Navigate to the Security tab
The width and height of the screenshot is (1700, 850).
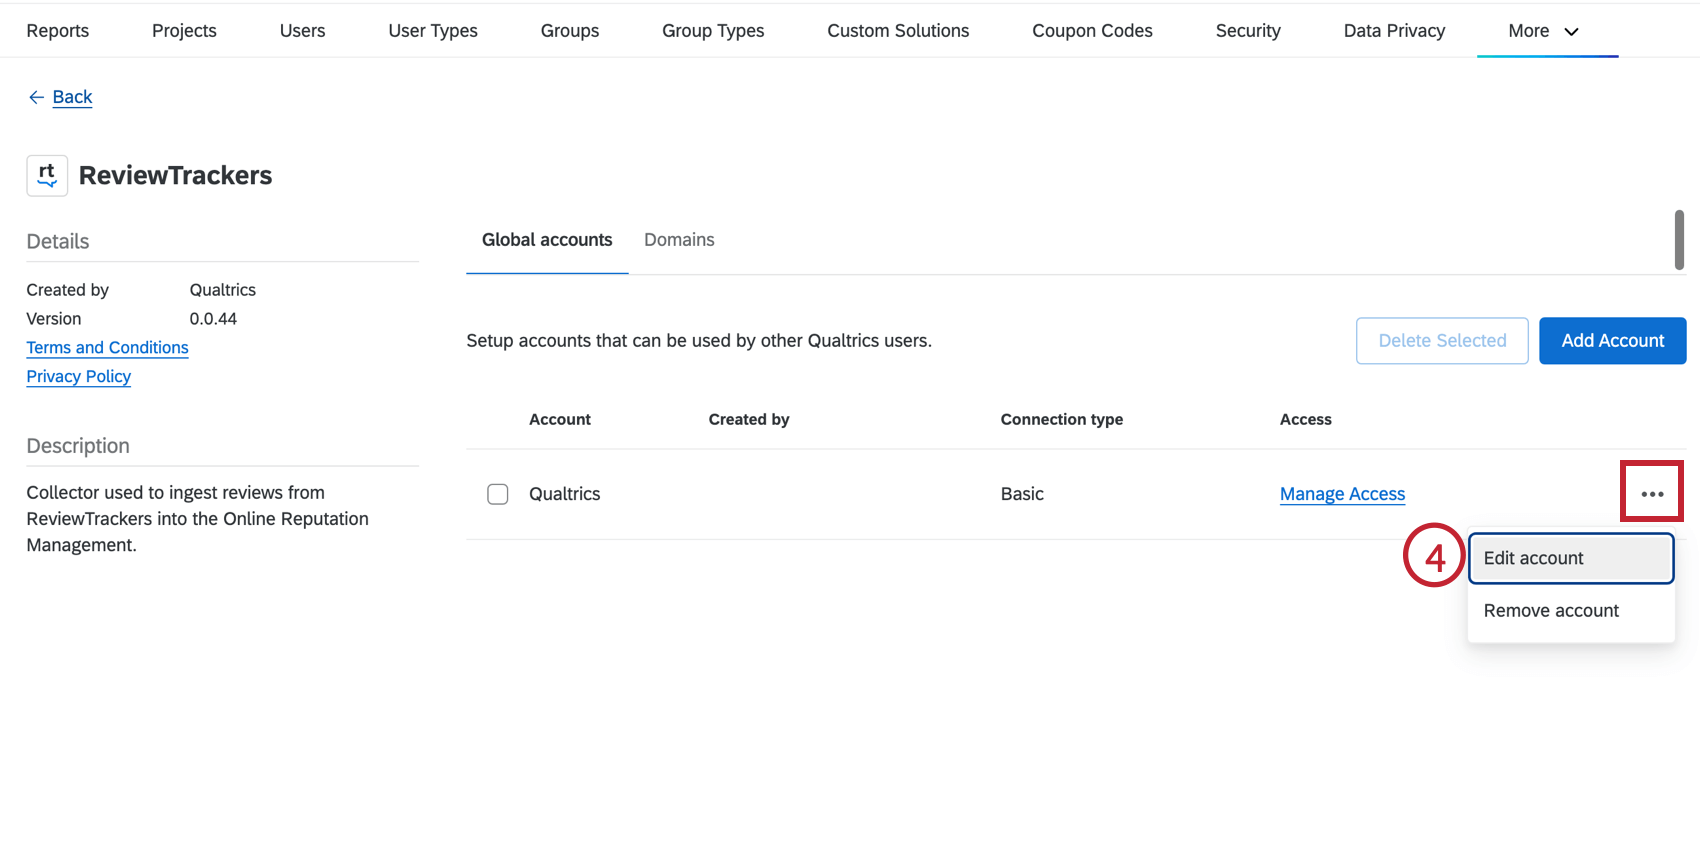(x=1248, y=31)
